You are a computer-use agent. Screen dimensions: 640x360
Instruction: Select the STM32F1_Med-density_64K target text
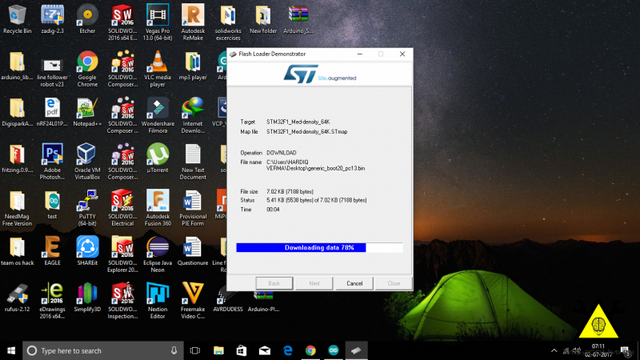coord(298,122)
